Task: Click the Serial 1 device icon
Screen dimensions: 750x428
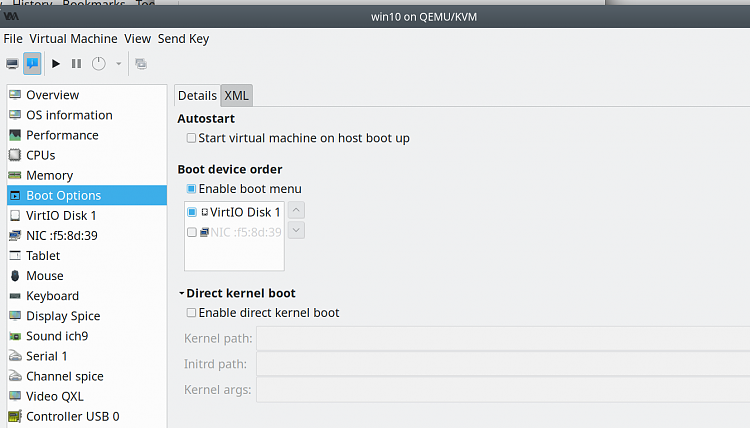Action: pyautogui.click(x=15, y=356)
